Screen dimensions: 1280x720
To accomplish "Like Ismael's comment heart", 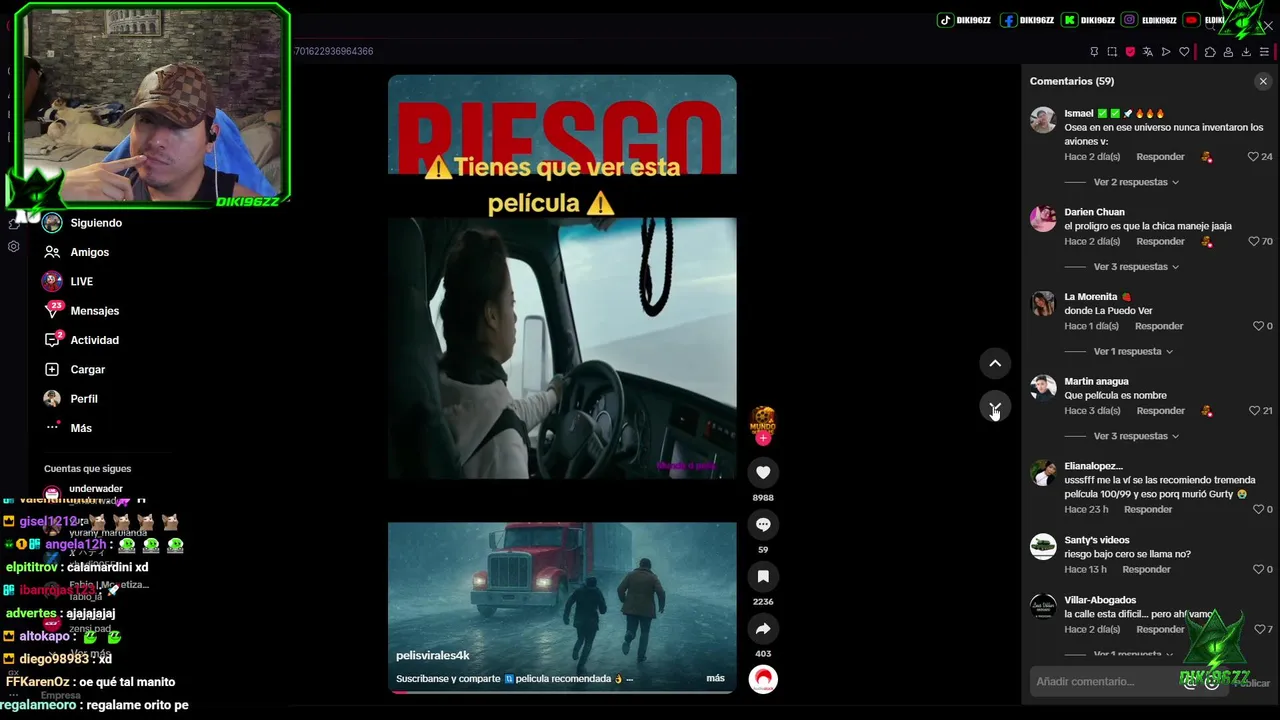I will 1253,157.
